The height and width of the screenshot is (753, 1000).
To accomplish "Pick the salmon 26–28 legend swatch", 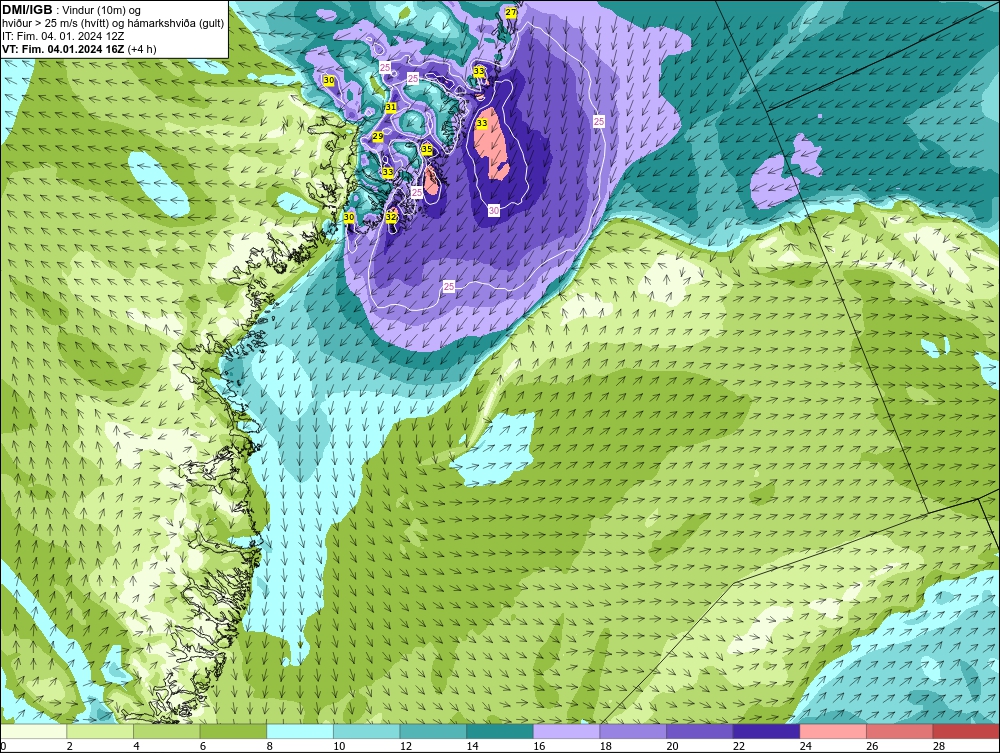I will 899,731.
